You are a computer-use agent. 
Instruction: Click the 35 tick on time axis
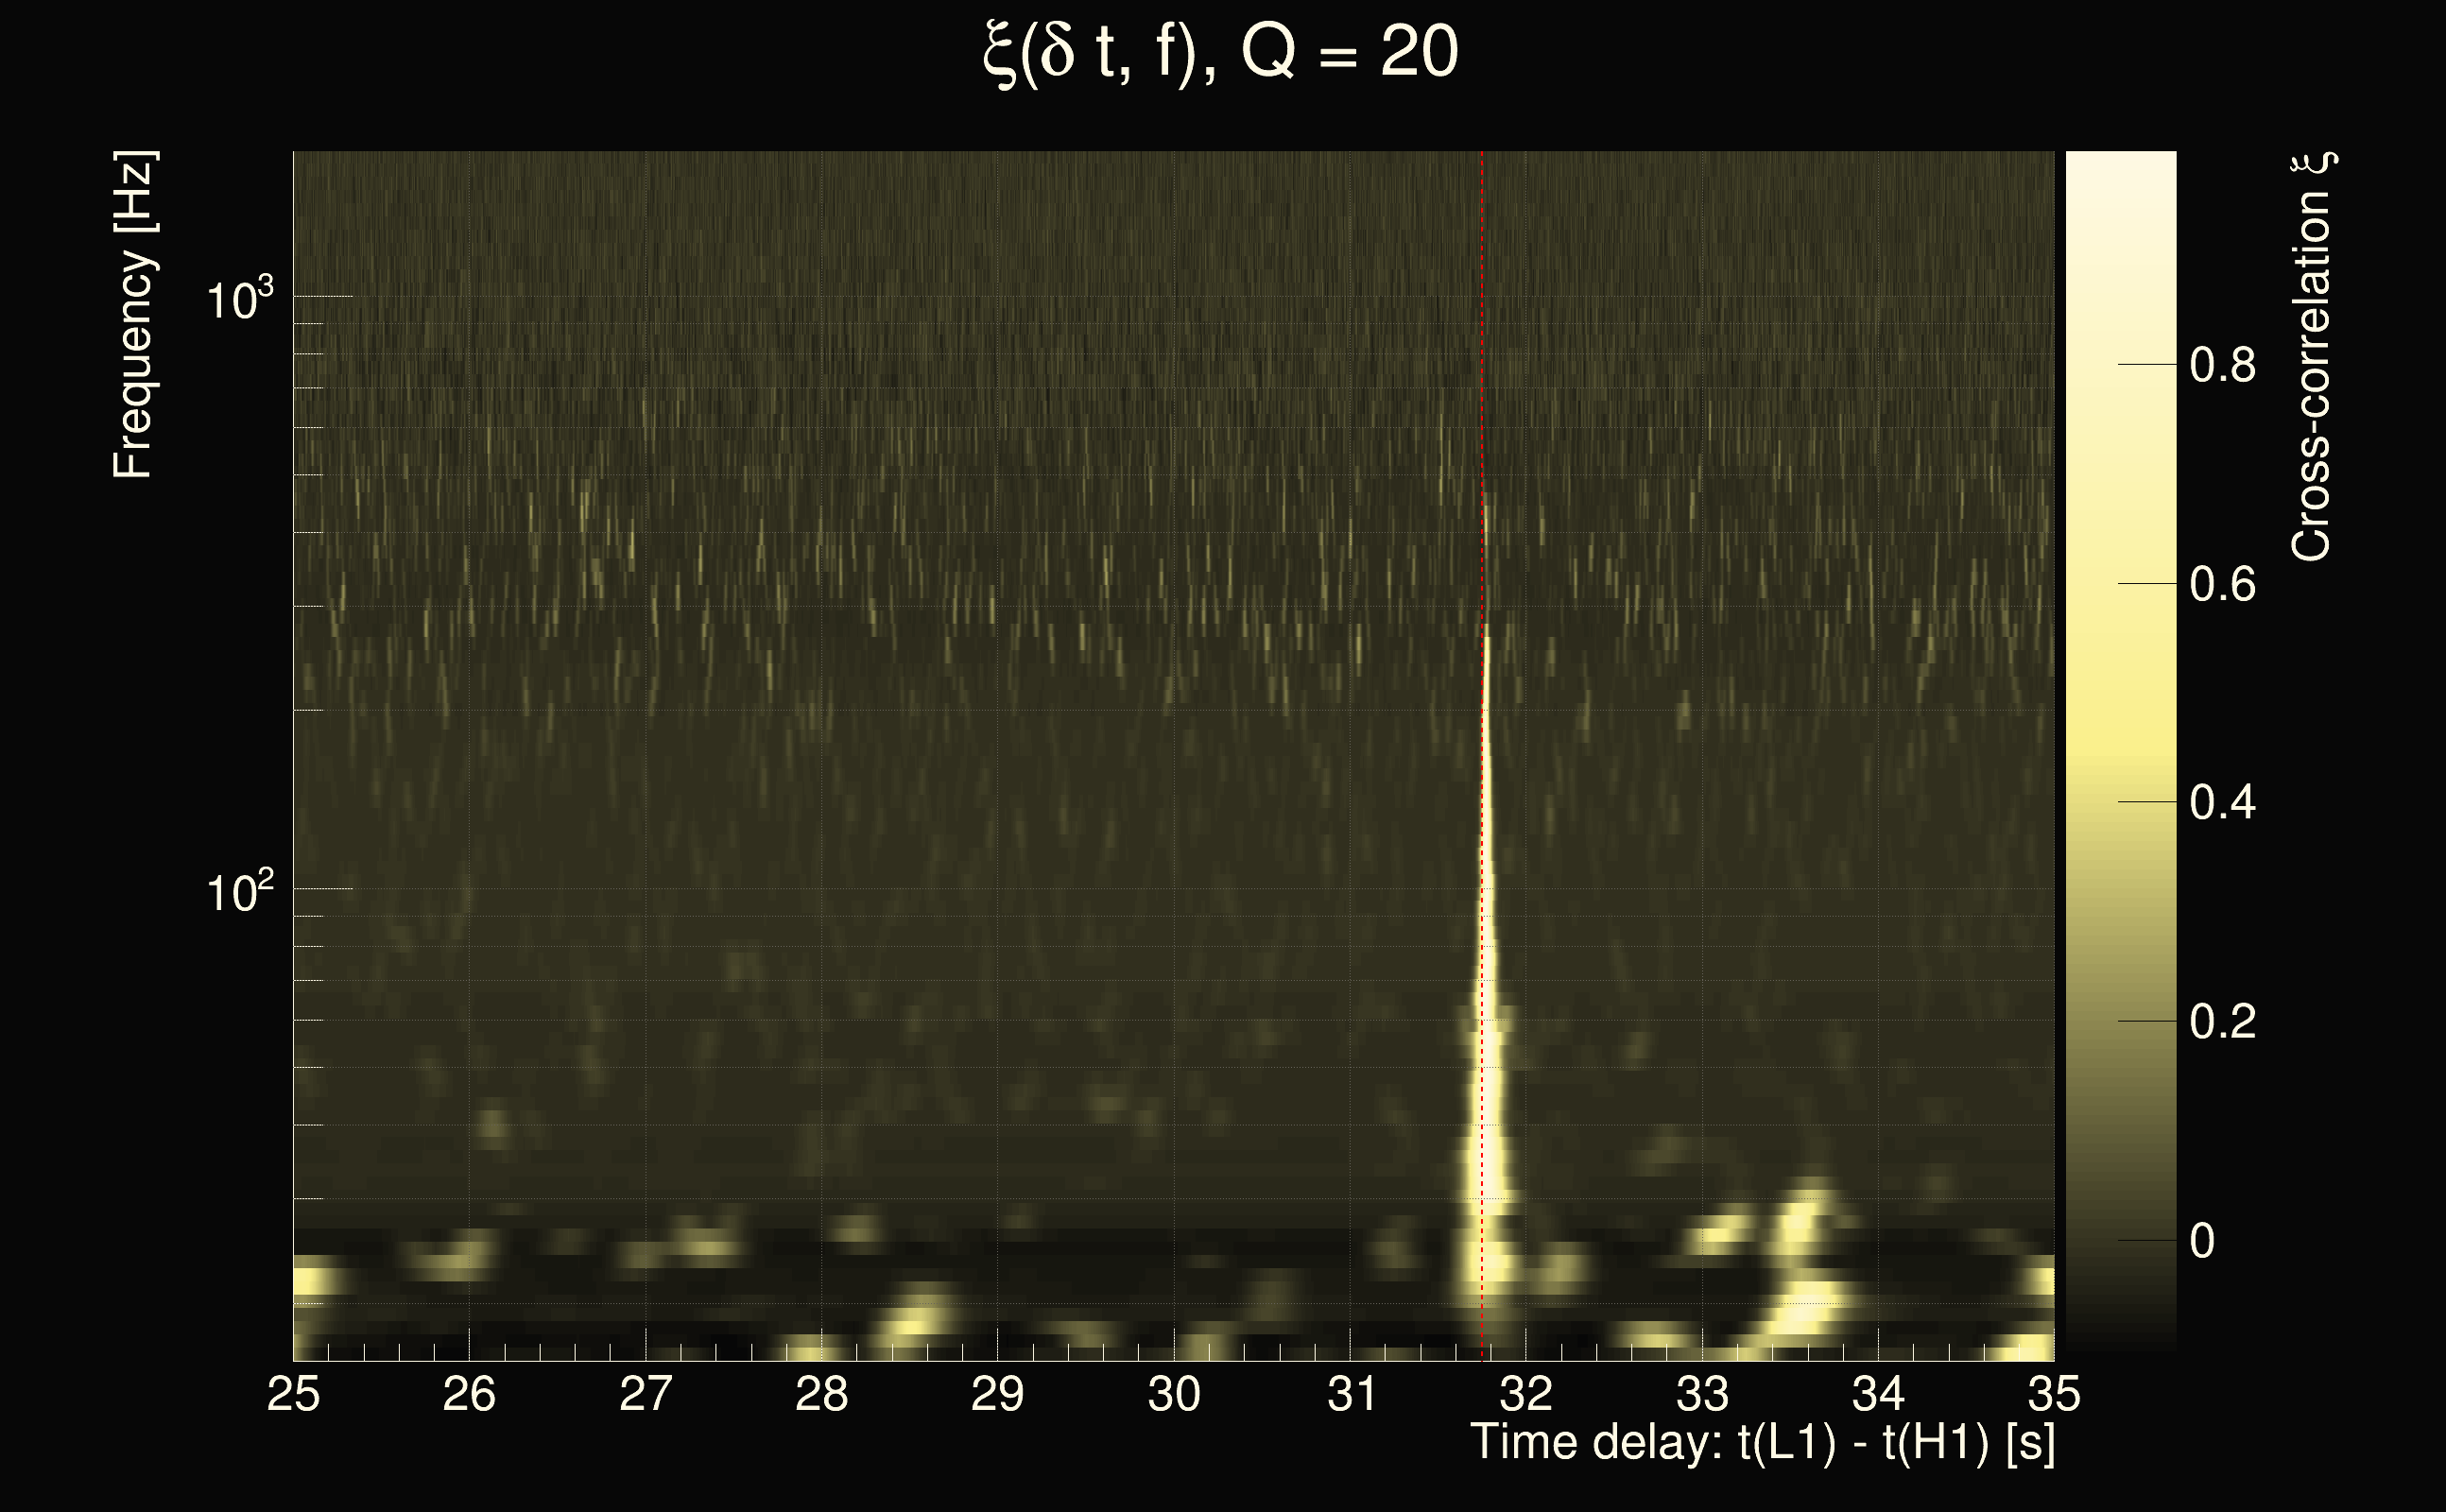(x=2054, y=1394)
